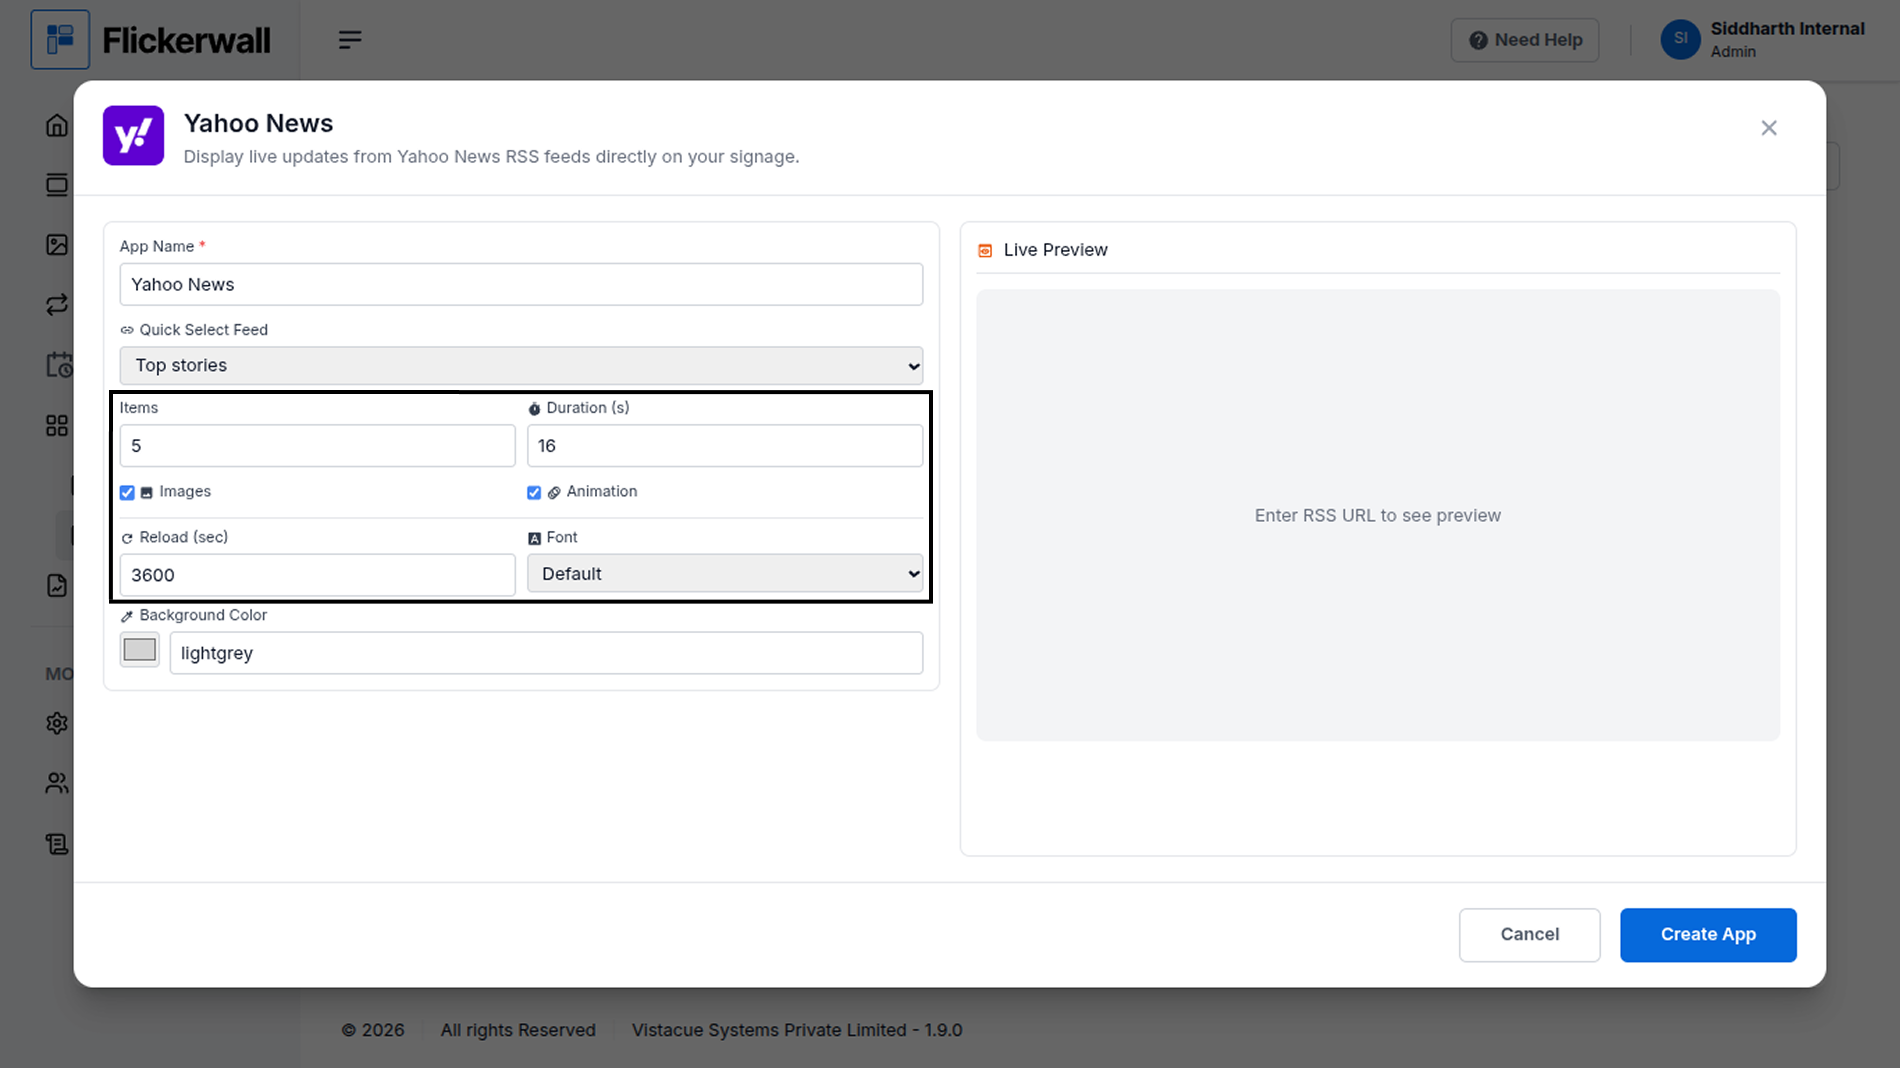
Task: Open the media image icon in sidebar
Action: coord(57,245)
